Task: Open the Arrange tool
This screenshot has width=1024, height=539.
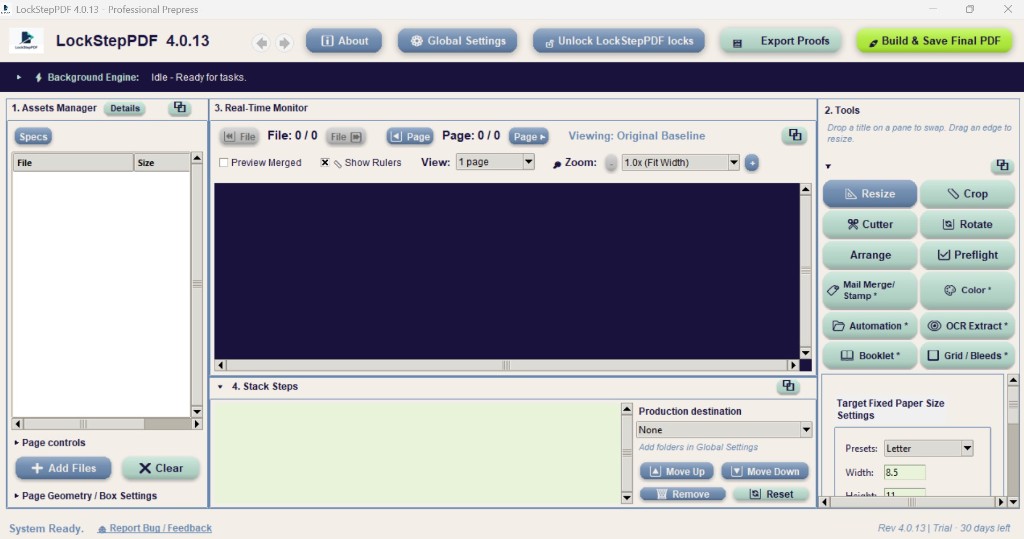Action: [x=870, y=255]
